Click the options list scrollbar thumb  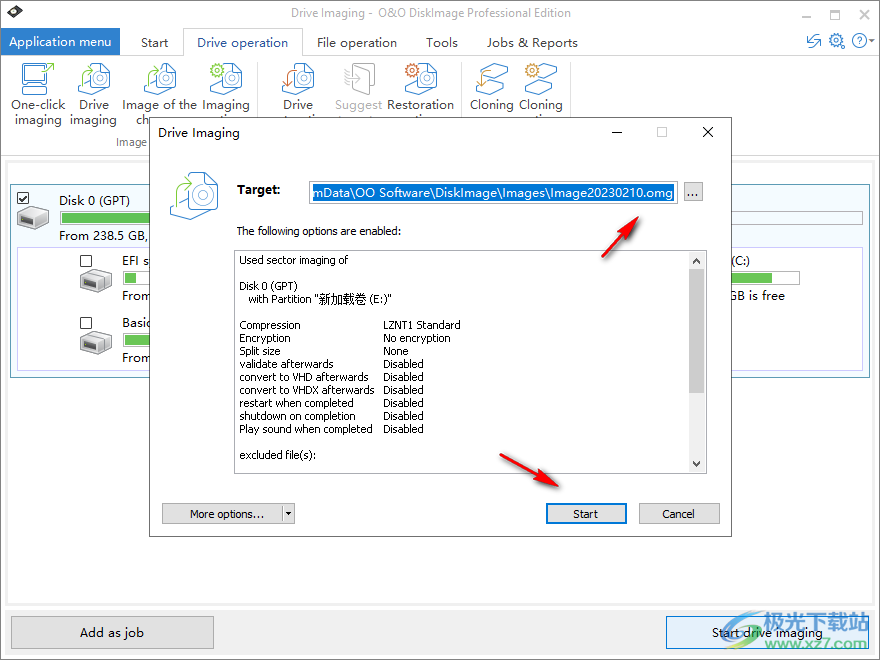click(x=696, y=331)
